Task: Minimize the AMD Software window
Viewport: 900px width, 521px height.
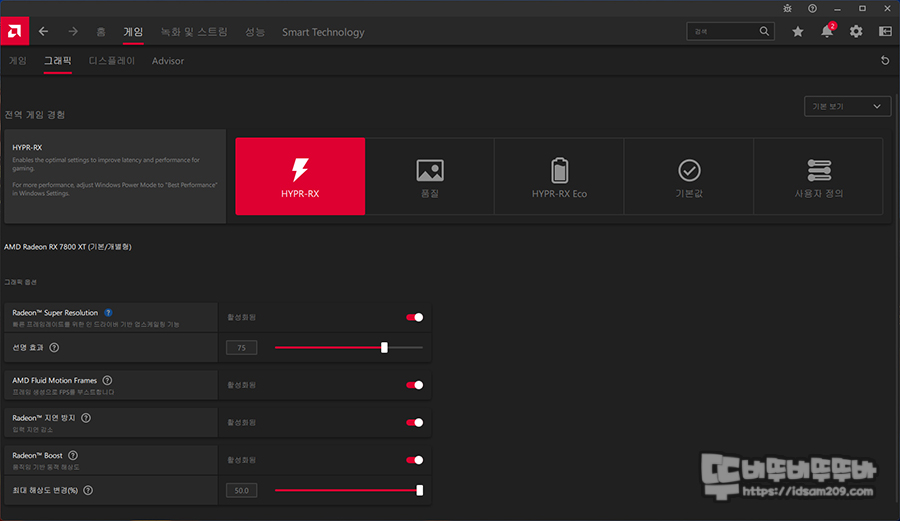Action: coord(837,9)
